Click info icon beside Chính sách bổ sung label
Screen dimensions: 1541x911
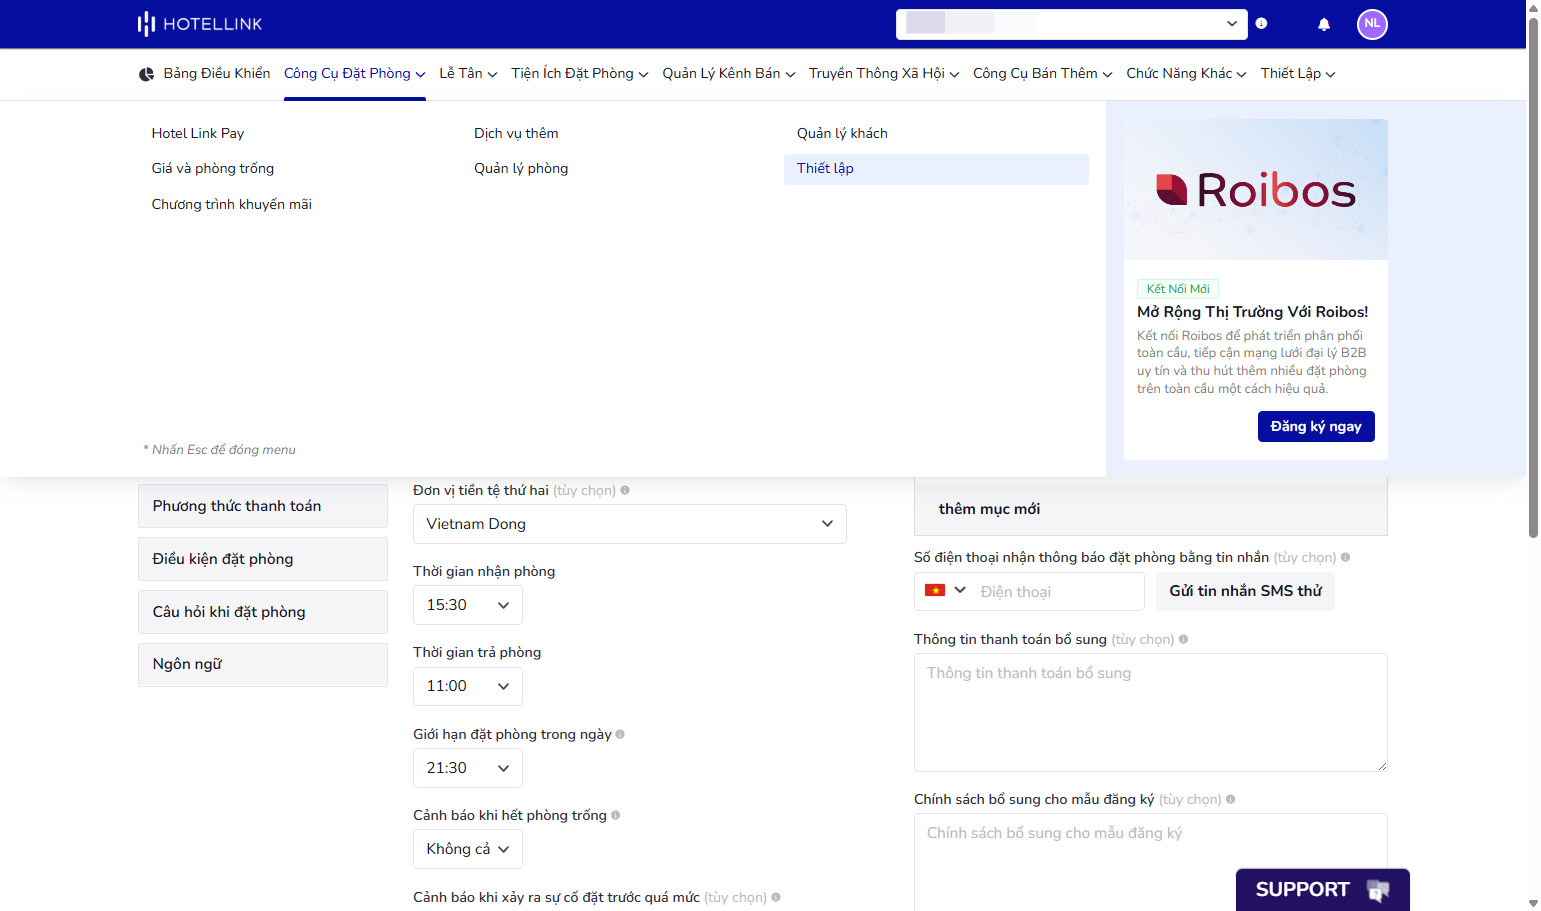tap(1230, 799)
